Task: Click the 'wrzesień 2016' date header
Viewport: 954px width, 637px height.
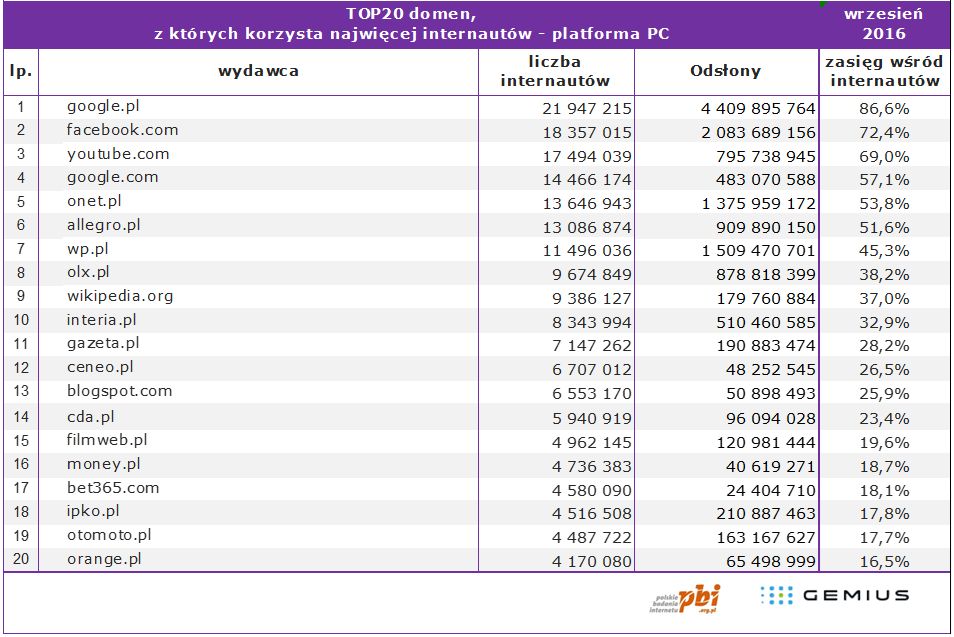Action: 883,24
